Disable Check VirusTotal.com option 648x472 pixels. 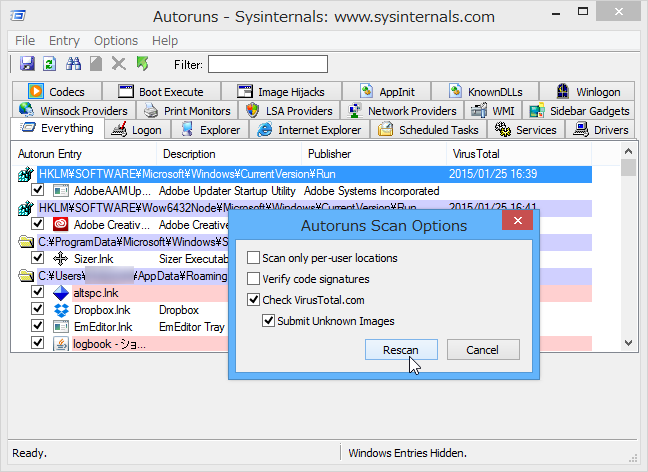tap(253, 300)
